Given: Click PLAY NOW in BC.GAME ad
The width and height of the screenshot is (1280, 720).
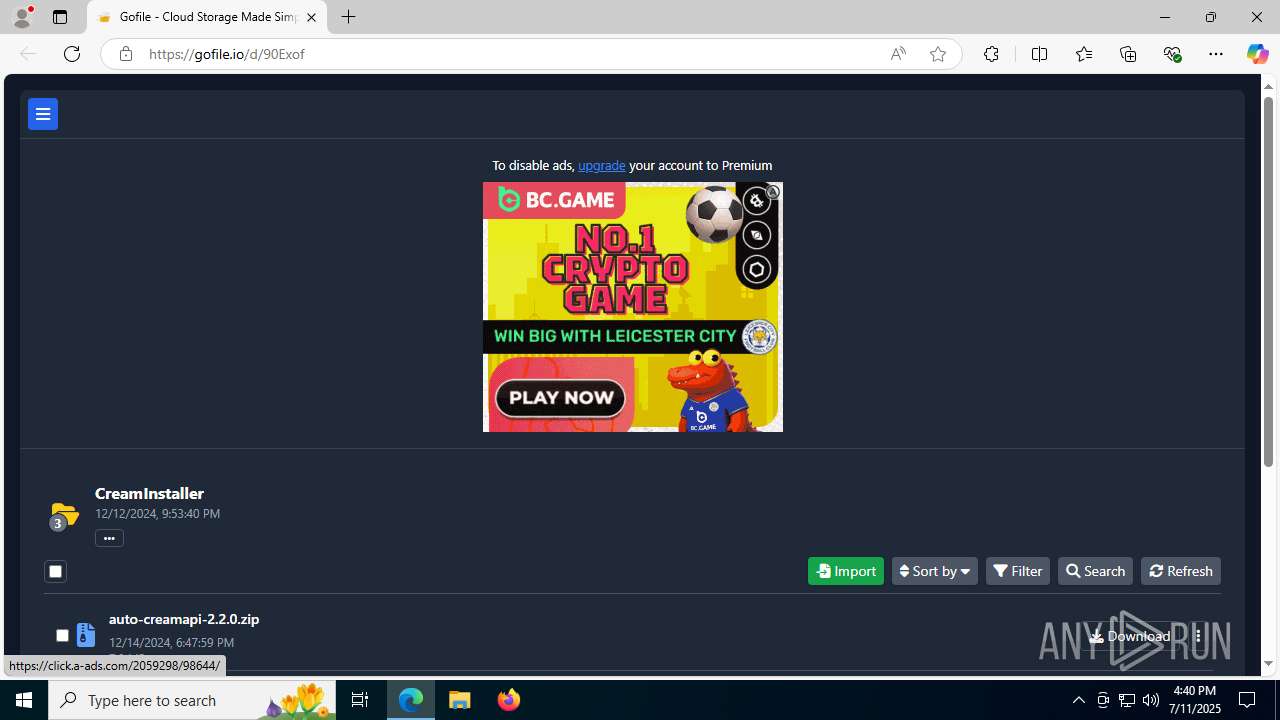Looking at the screenshot, I should coord(560,398).
